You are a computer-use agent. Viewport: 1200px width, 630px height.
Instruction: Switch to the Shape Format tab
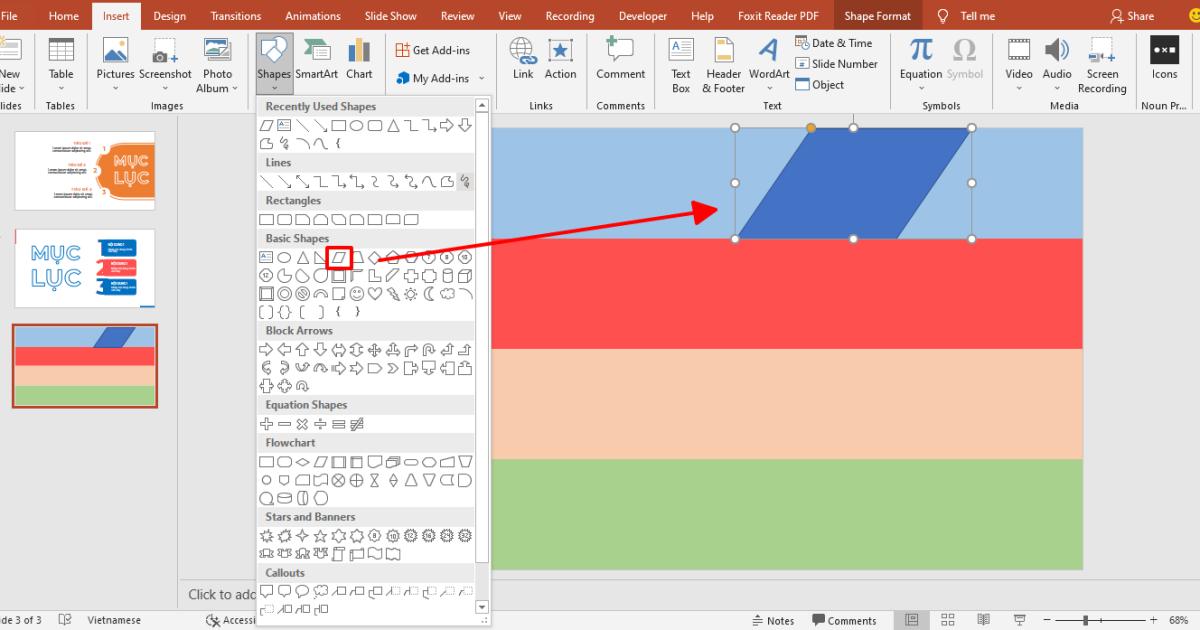click(877, 15)
